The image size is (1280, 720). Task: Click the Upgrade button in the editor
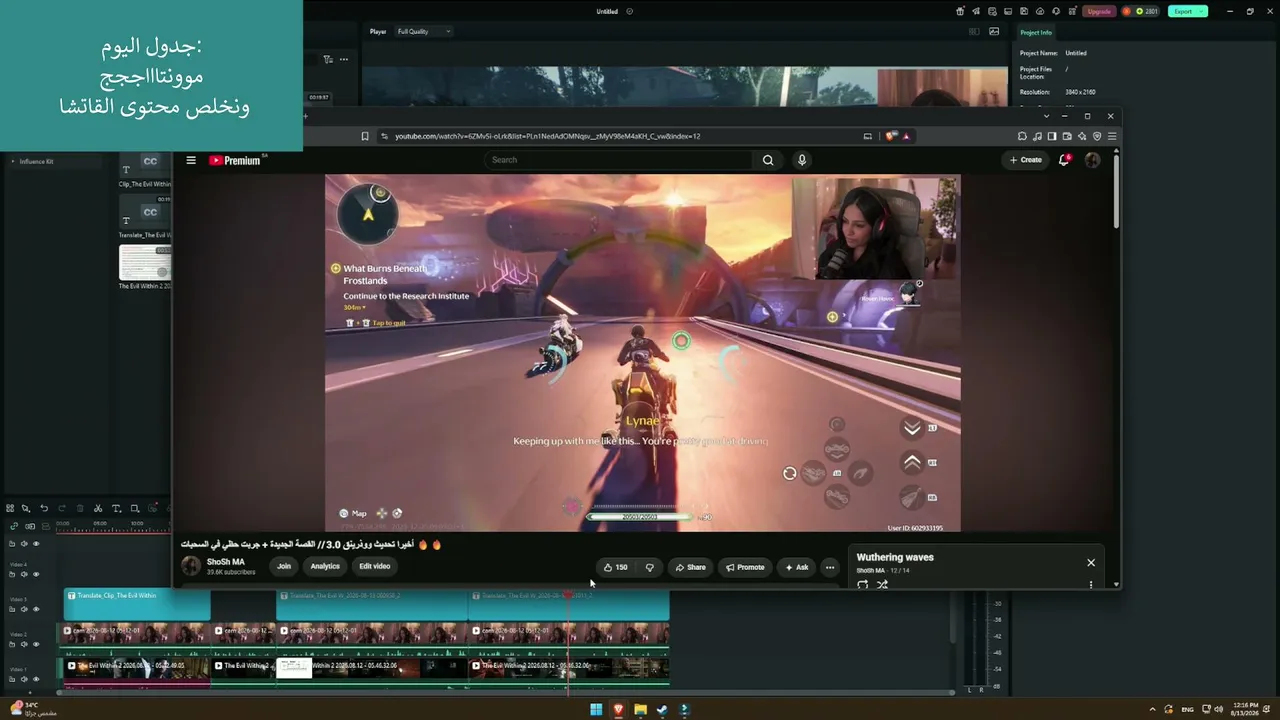coord(1099,11)
